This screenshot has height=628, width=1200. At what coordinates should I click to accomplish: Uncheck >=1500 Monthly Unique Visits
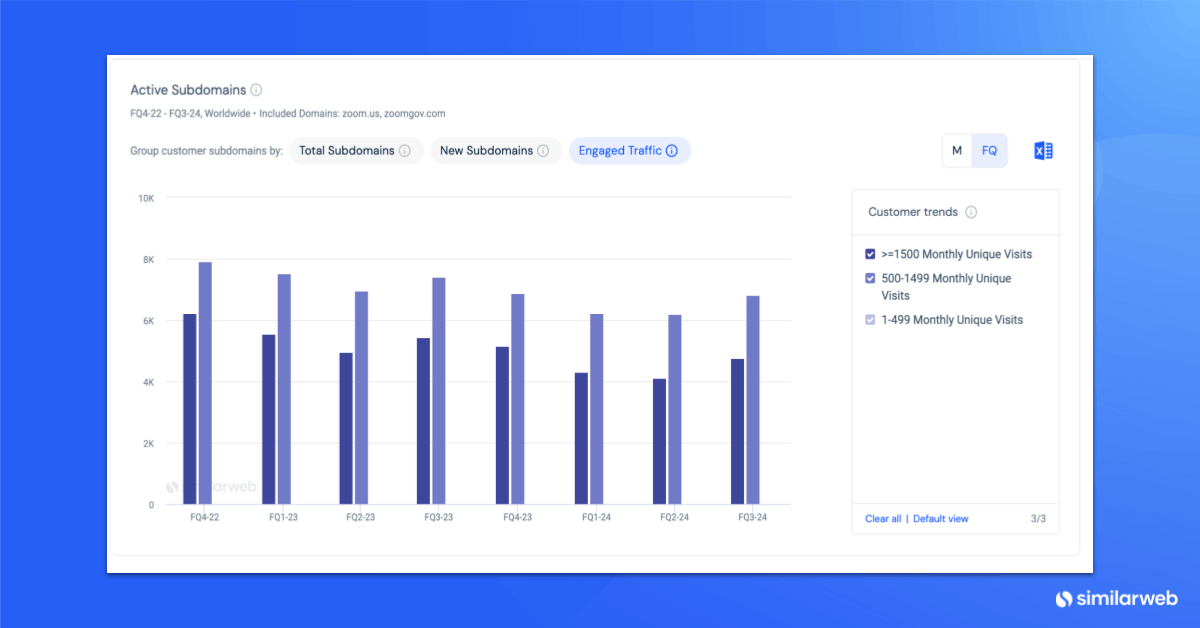869,254
